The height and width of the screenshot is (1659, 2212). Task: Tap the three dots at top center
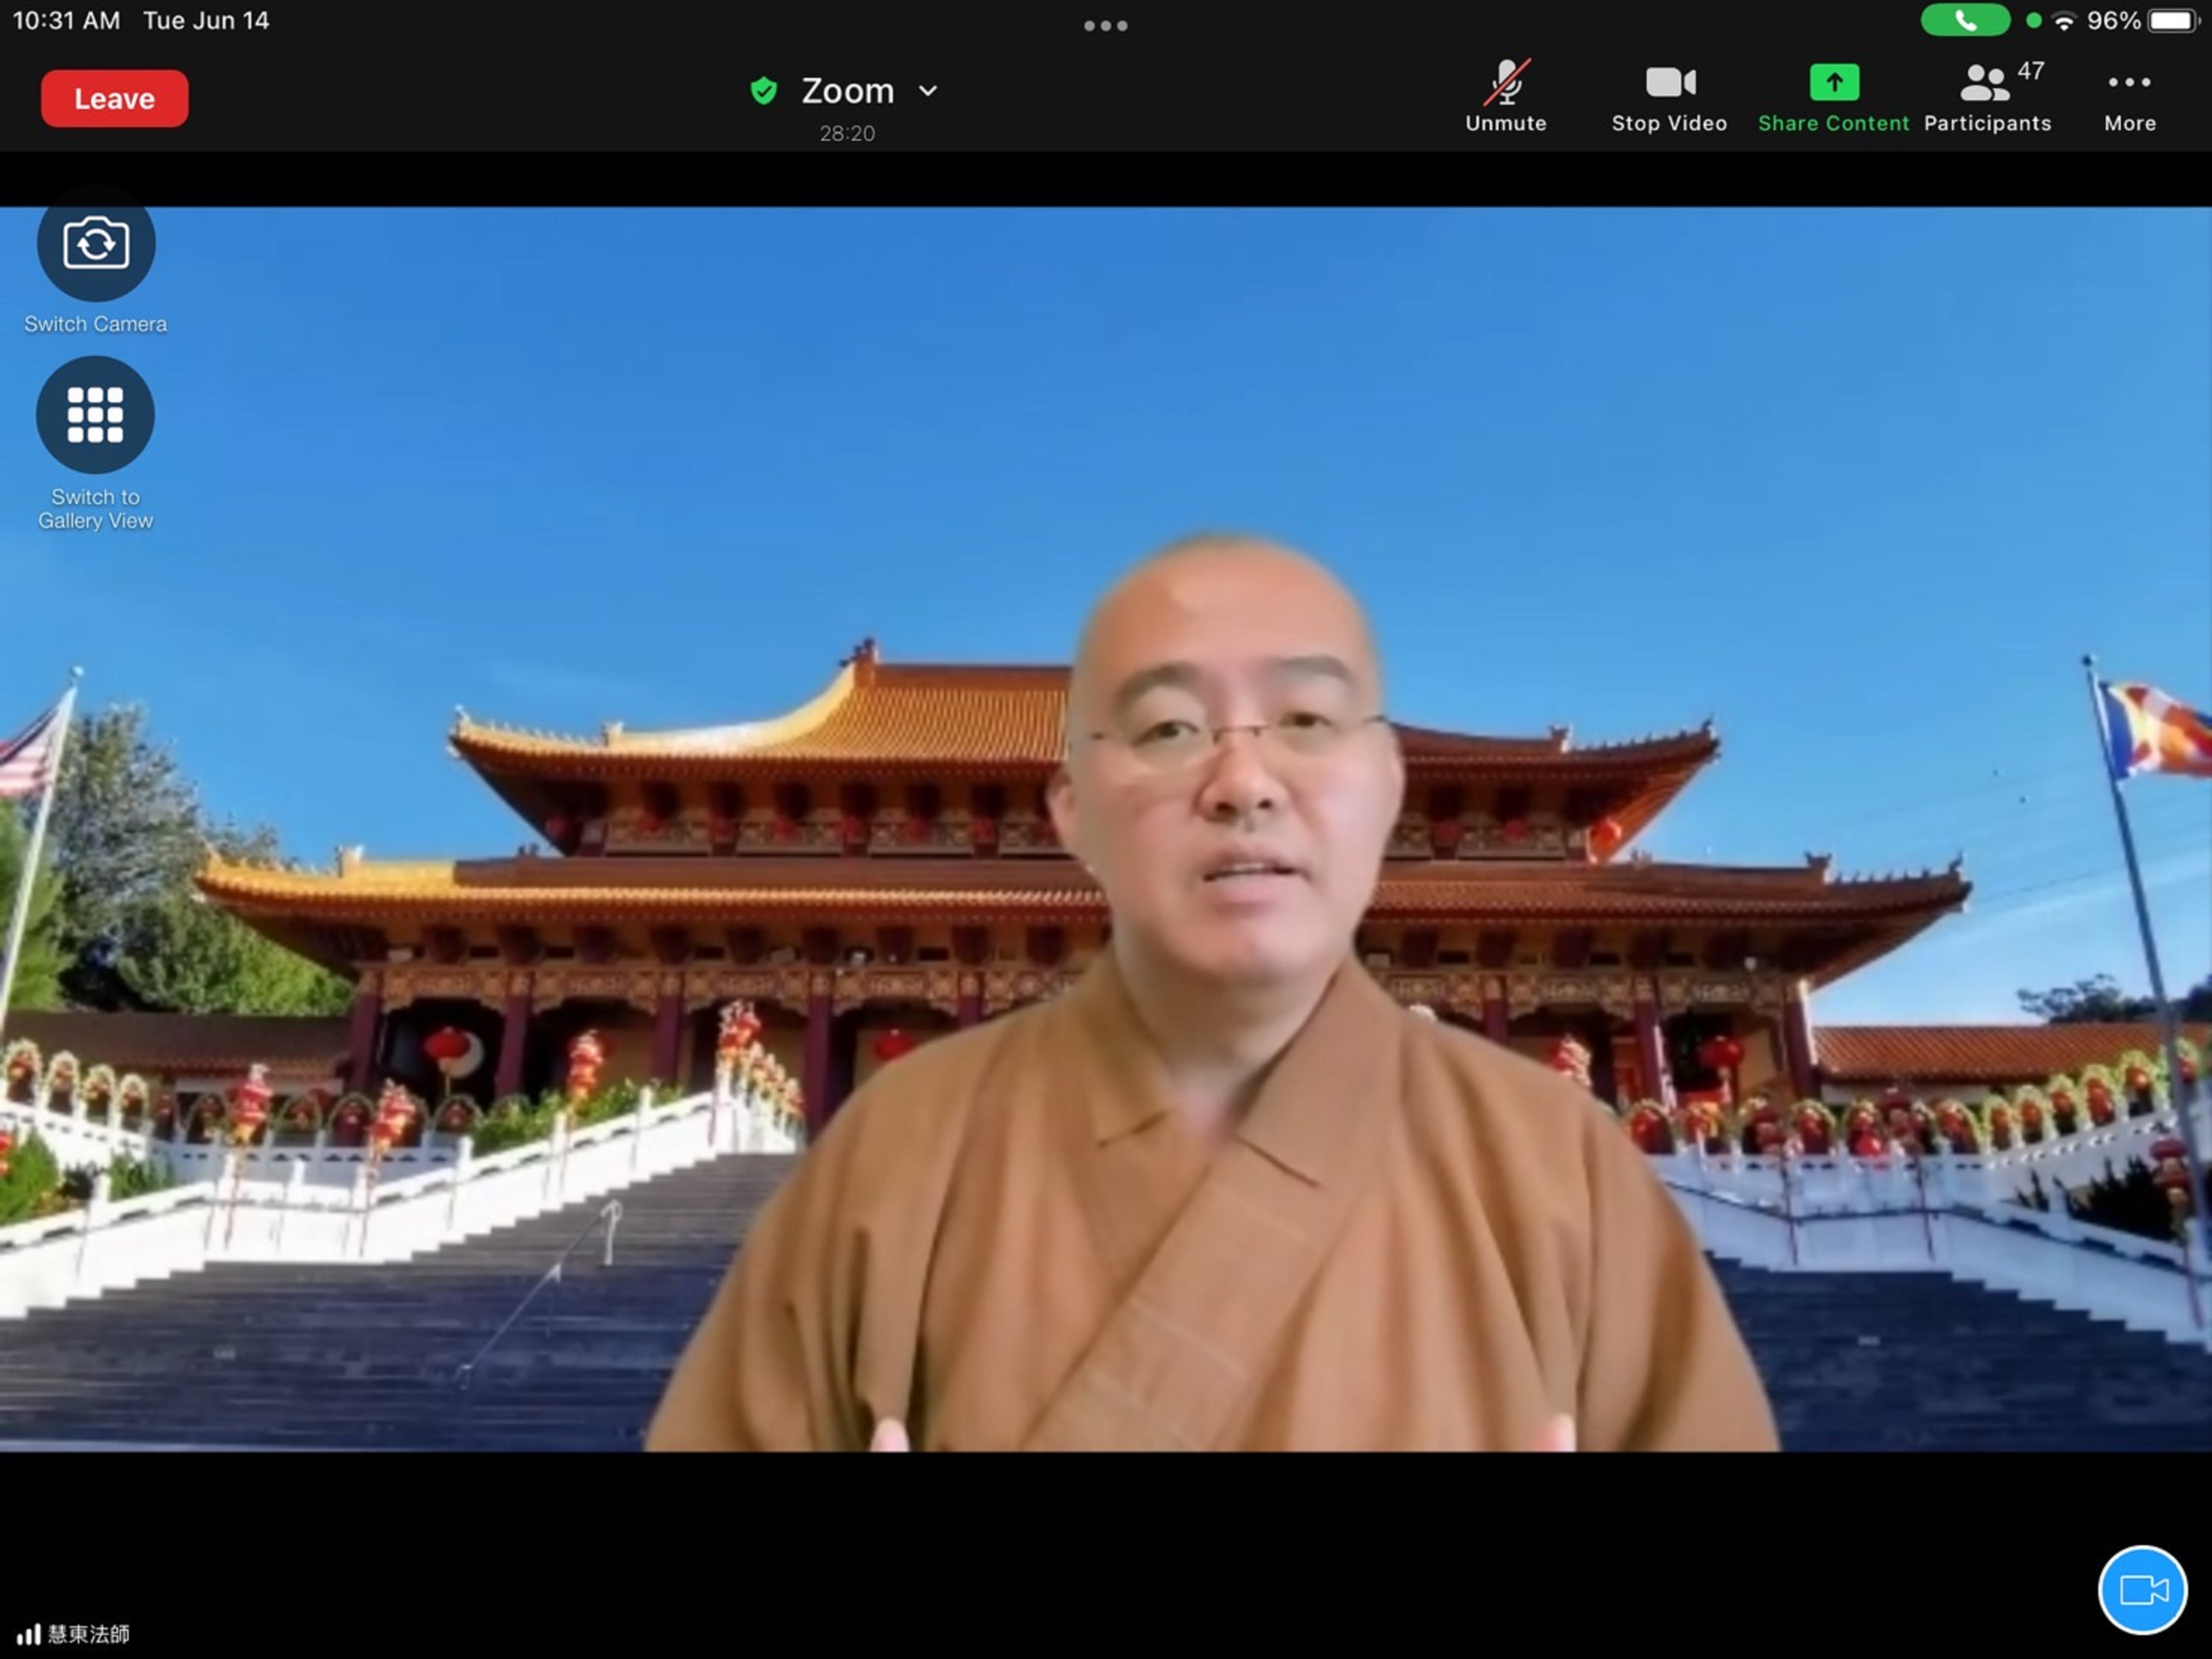click(1106, 26)
